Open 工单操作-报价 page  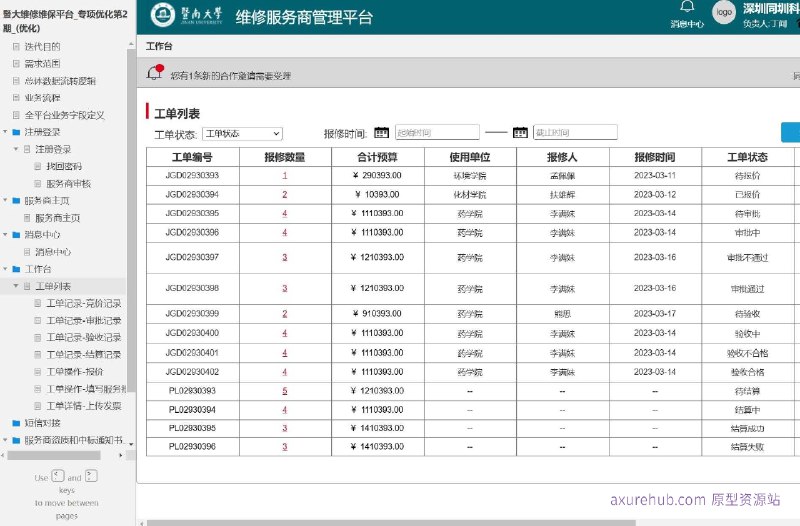tap(74, 372)
